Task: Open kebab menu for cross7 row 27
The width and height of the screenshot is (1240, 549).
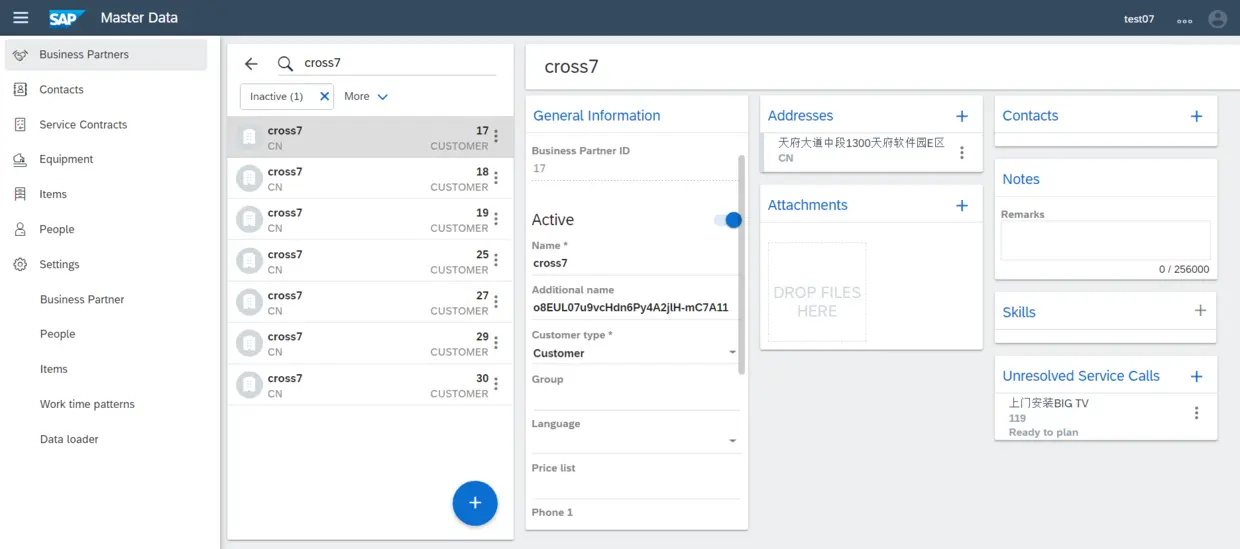Action: tap(496, 302)
